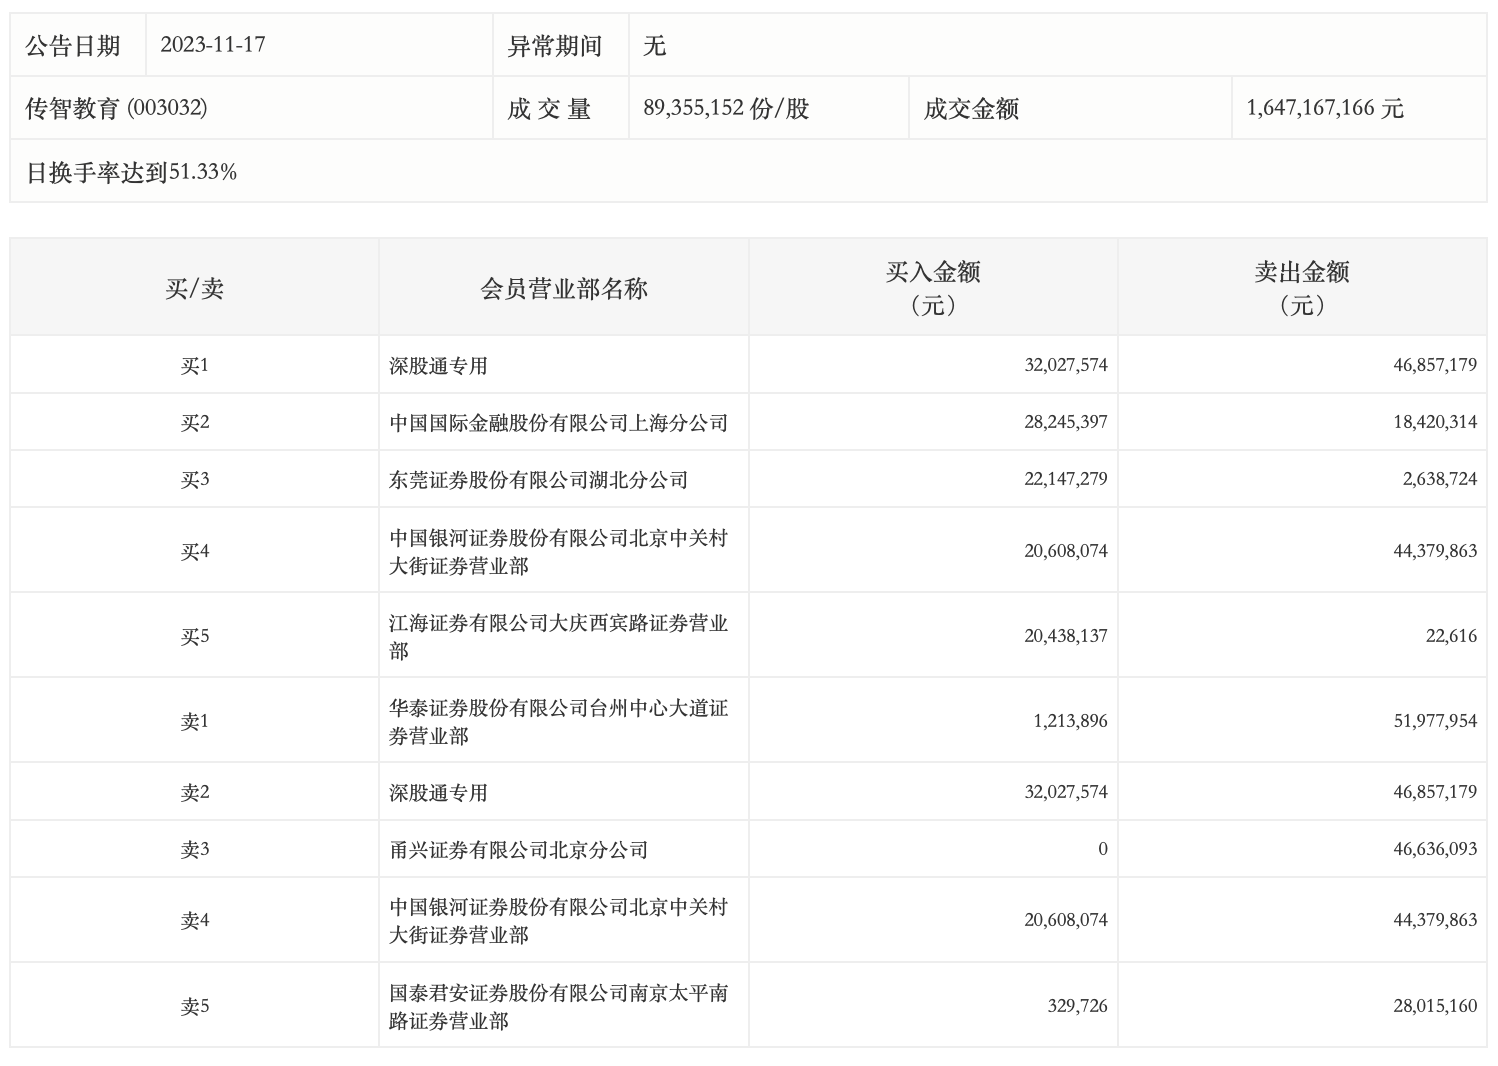Click the 买入金额 column header
Screen dimensions: 1498x1066
click(x=932, y=287)
